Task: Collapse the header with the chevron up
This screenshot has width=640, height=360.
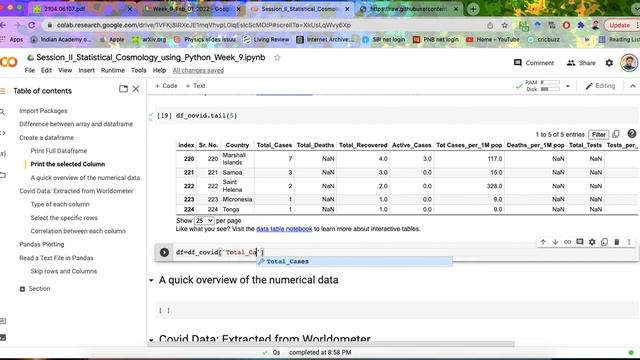Action: tap(633, 86)
